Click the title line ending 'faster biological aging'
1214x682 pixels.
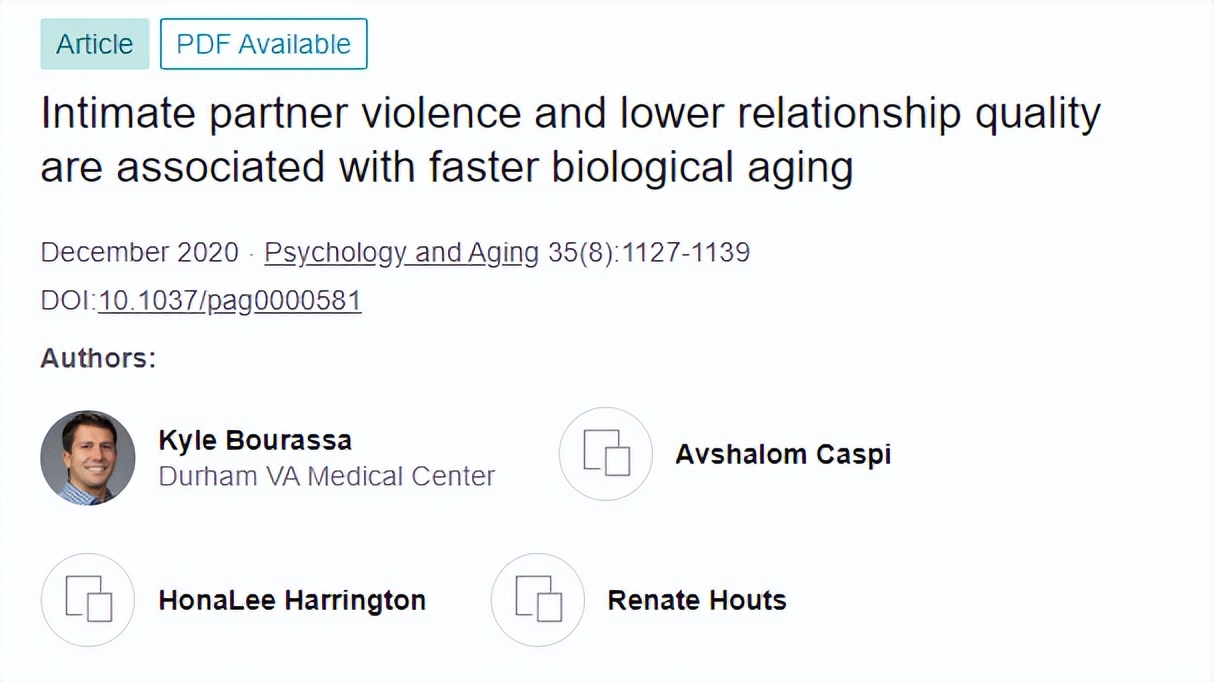coord(446,167)
